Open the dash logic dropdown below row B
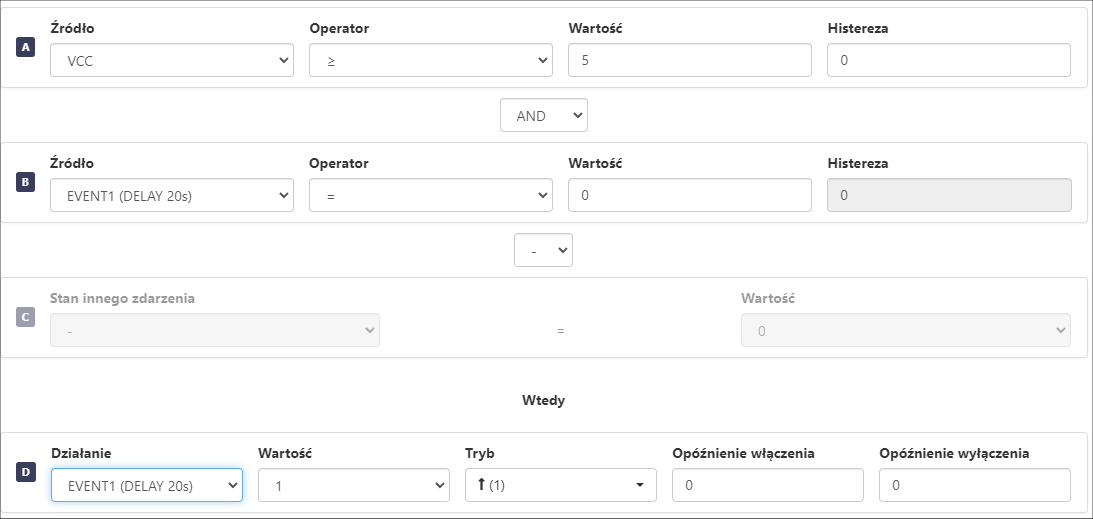1093x519 pixels. (543, 250)
